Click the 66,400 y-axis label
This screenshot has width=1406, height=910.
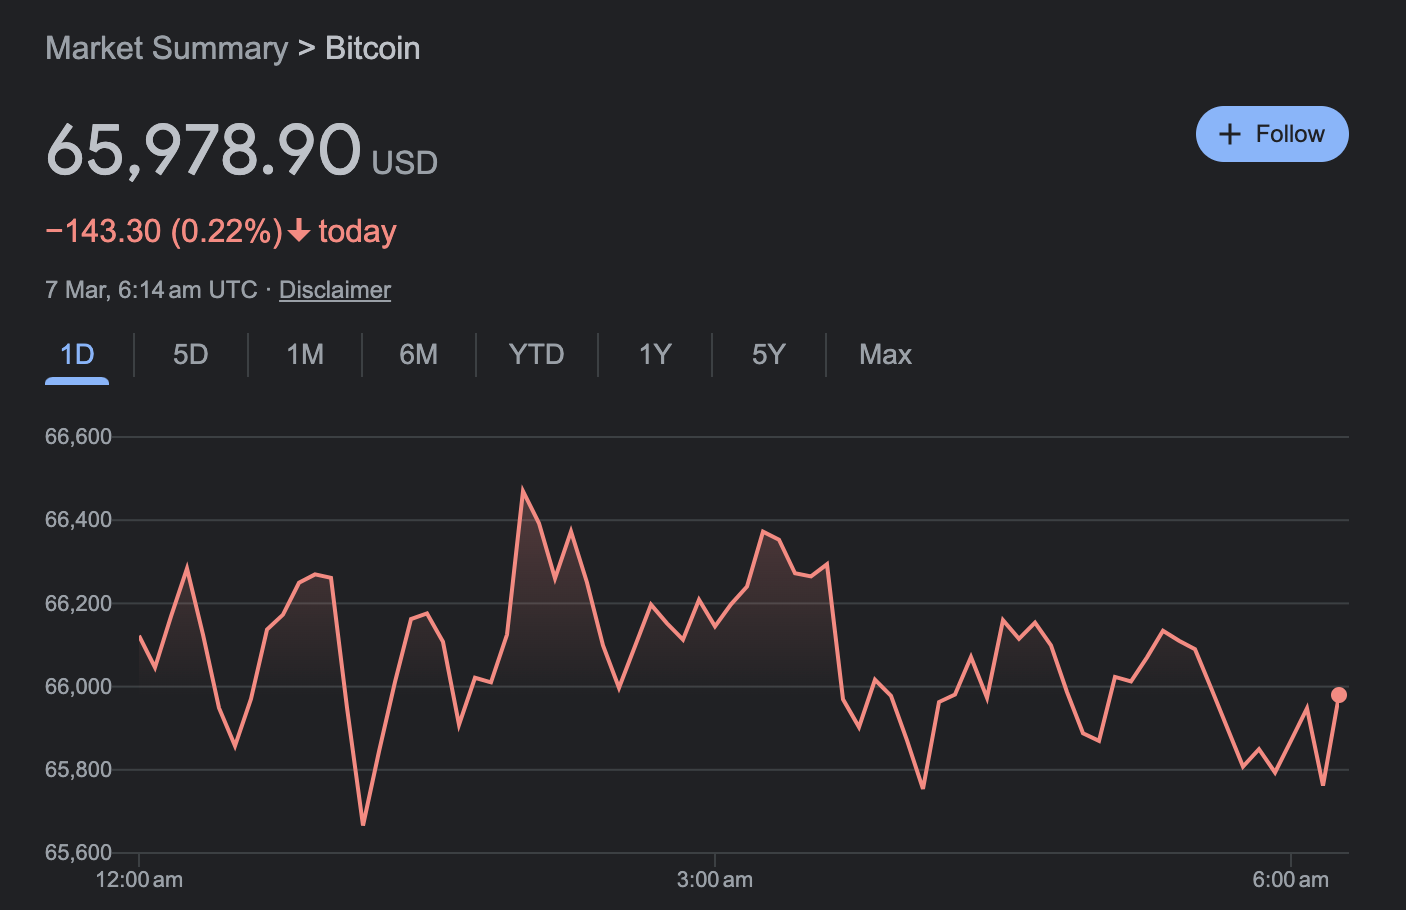tap(78, 520)
